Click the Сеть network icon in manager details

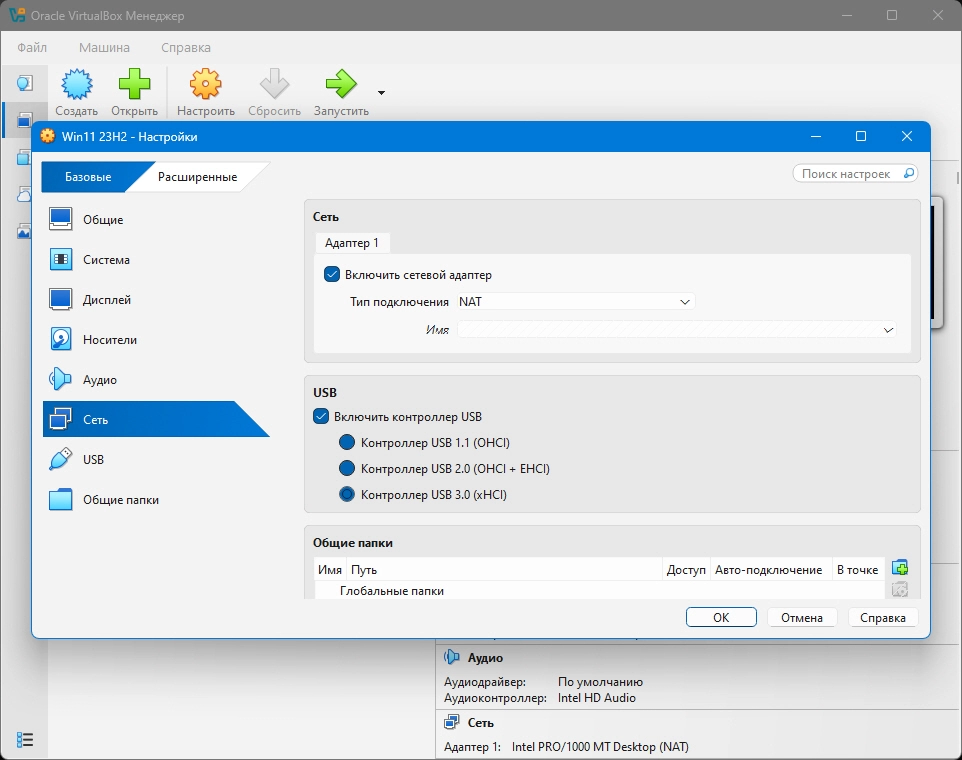452,722
